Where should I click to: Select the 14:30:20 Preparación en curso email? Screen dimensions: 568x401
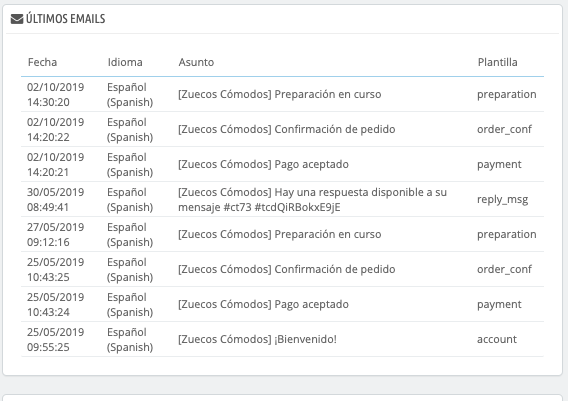(282, 95)
